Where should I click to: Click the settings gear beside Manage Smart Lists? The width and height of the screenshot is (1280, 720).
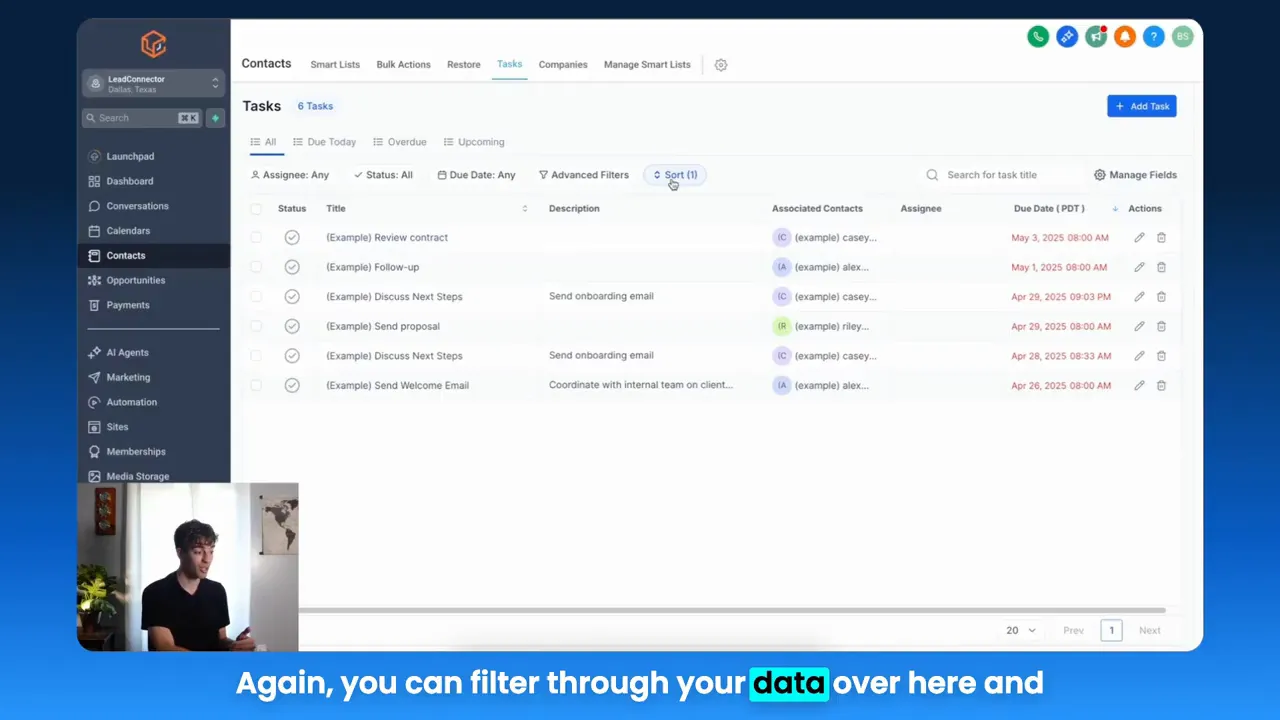[721, 64]
